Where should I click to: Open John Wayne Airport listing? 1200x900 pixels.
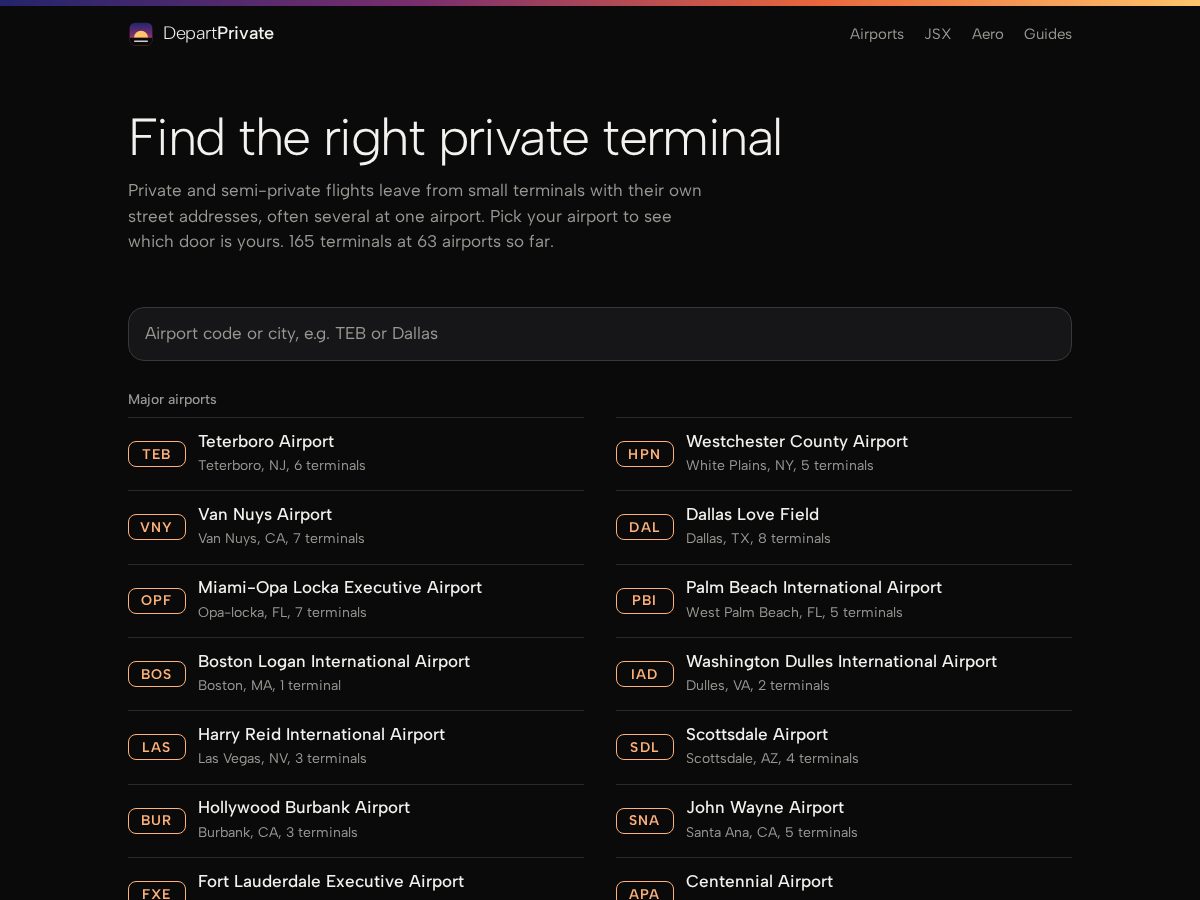[x=844, y=821]
